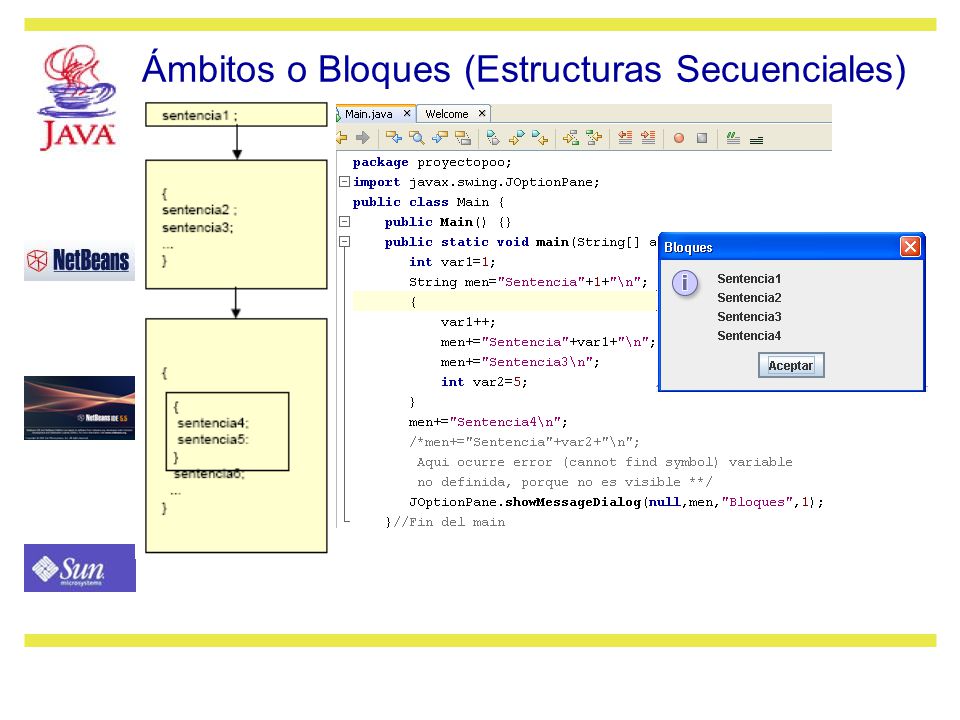Click the Shift Line Left icon
Viewport: 960px width, 720px height.
pos(625,138)
